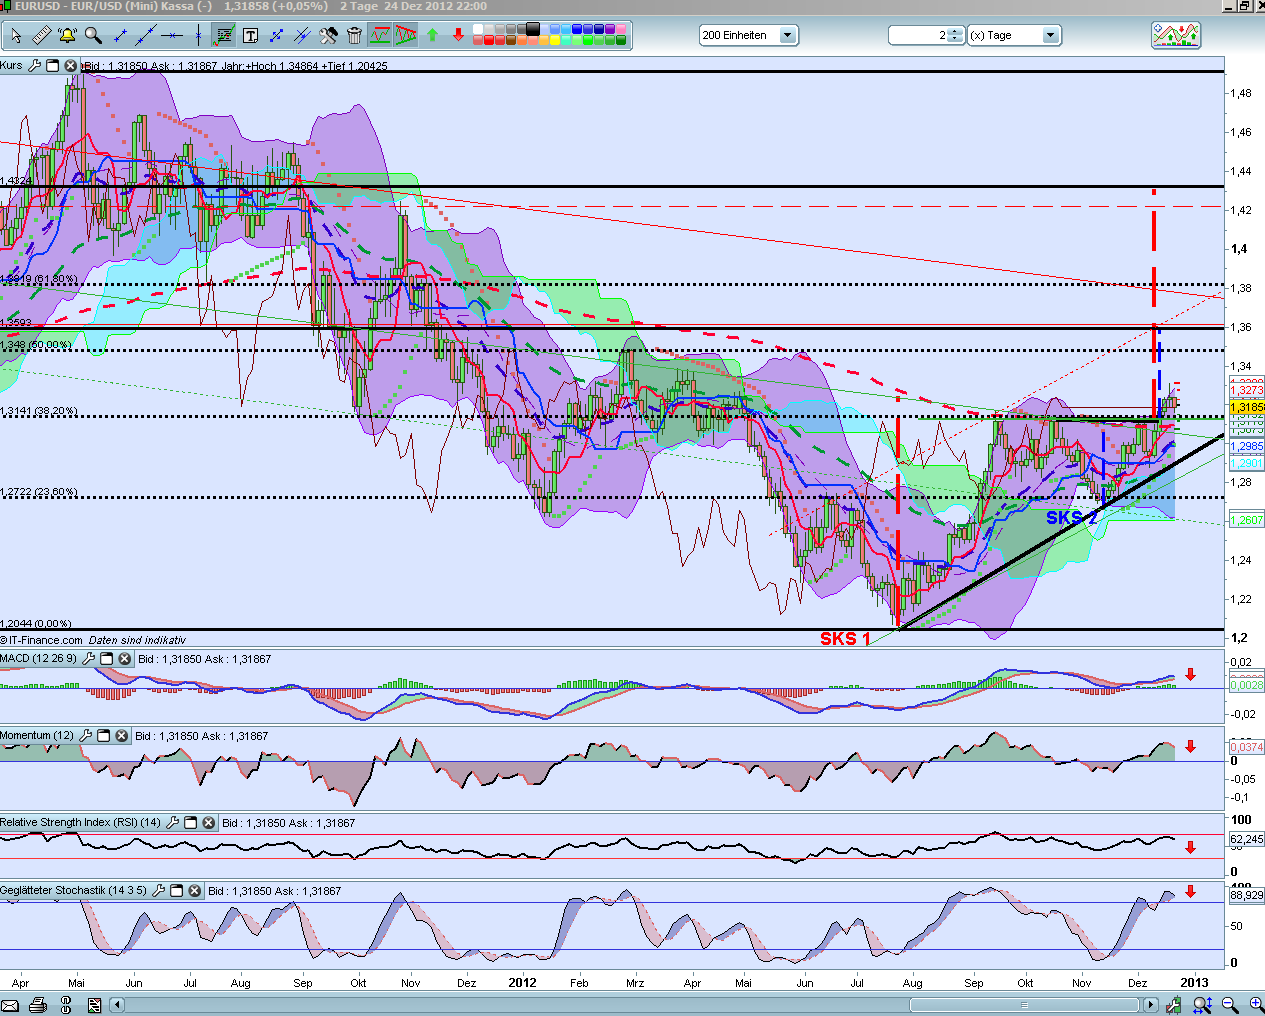Click the MACD (12 26 9) label
This screenshot has width=1265, height=1016.
click(x=38, y=658)
